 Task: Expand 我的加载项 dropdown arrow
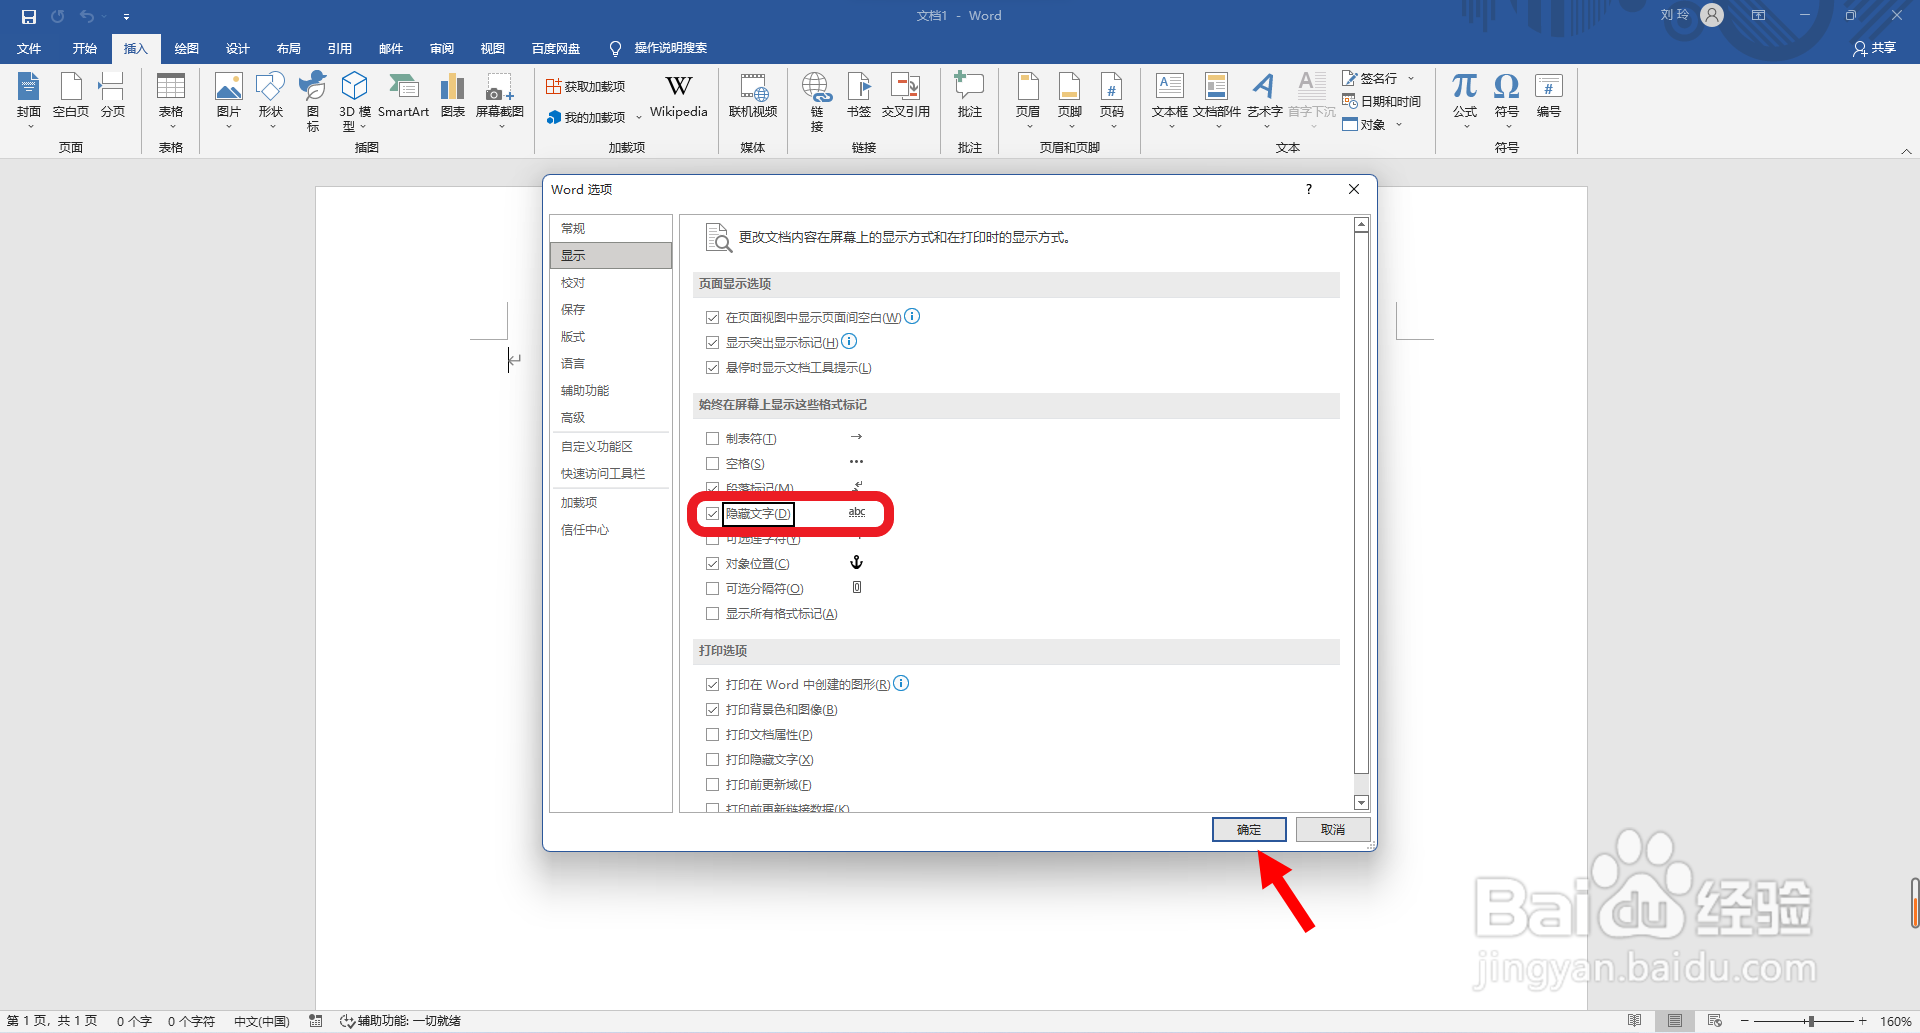point(639,118)
